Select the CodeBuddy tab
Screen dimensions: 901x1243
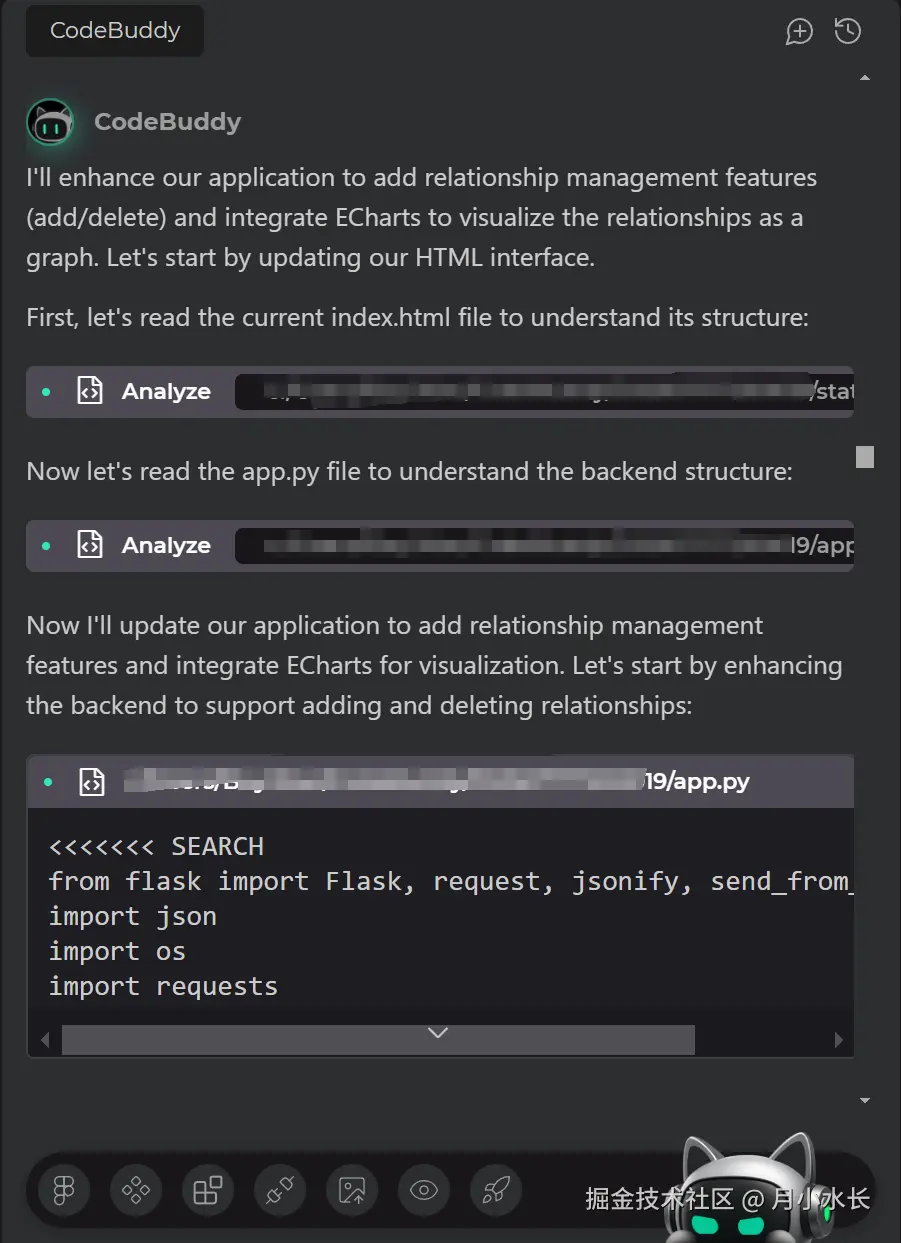click(x=115, y=30)
